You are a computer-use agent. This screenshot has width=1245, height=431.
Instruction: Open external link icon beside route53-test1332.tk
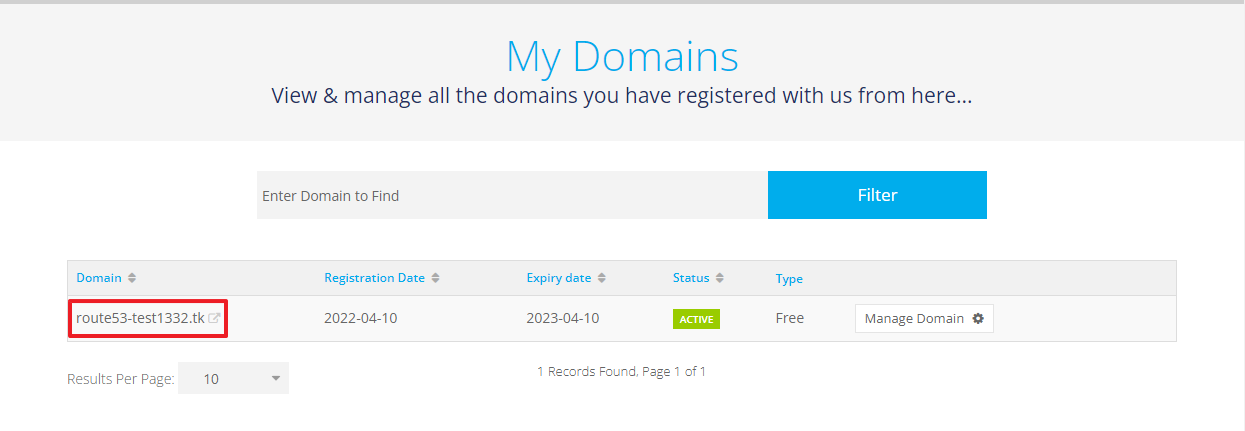[x=214, y=319]
